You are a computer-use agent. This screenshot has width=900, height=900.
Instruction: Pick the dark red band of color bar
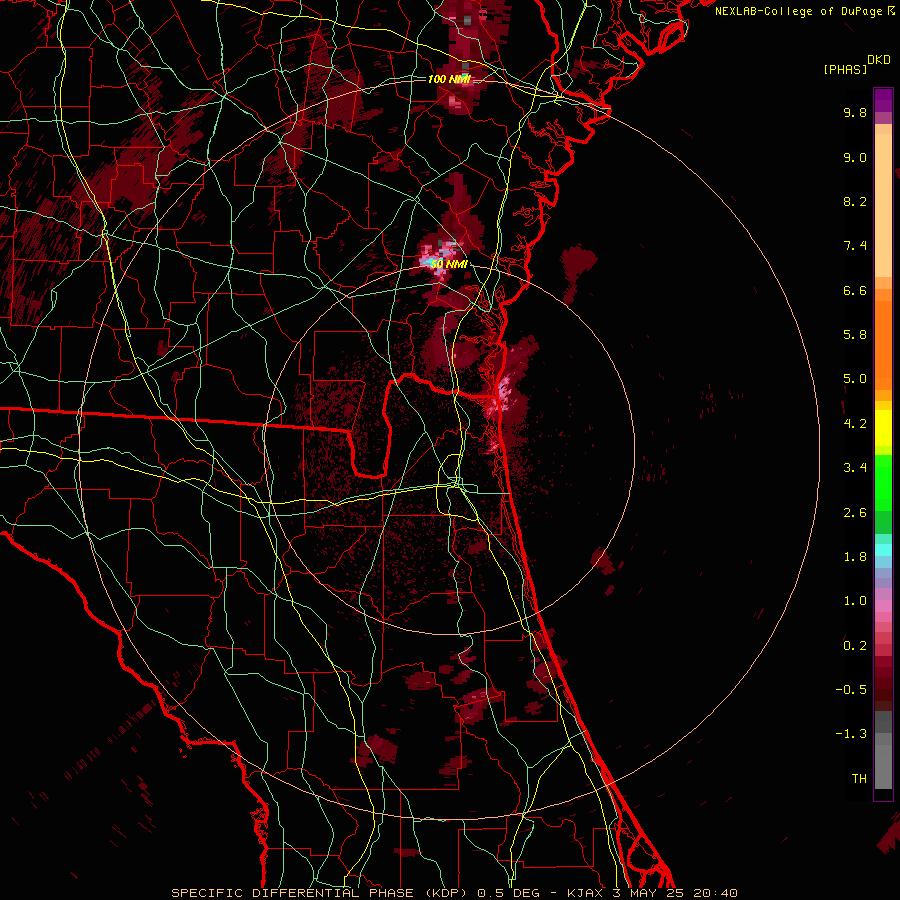[883, 677]
